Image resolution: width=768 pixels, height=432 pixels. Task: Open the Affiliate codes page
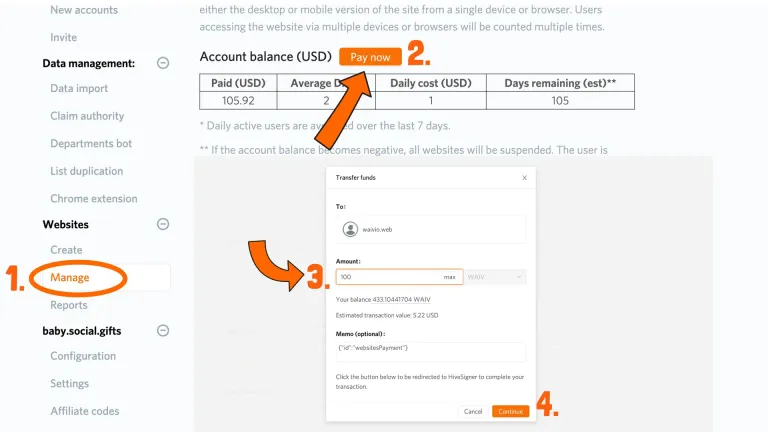(x=85, y=411)
